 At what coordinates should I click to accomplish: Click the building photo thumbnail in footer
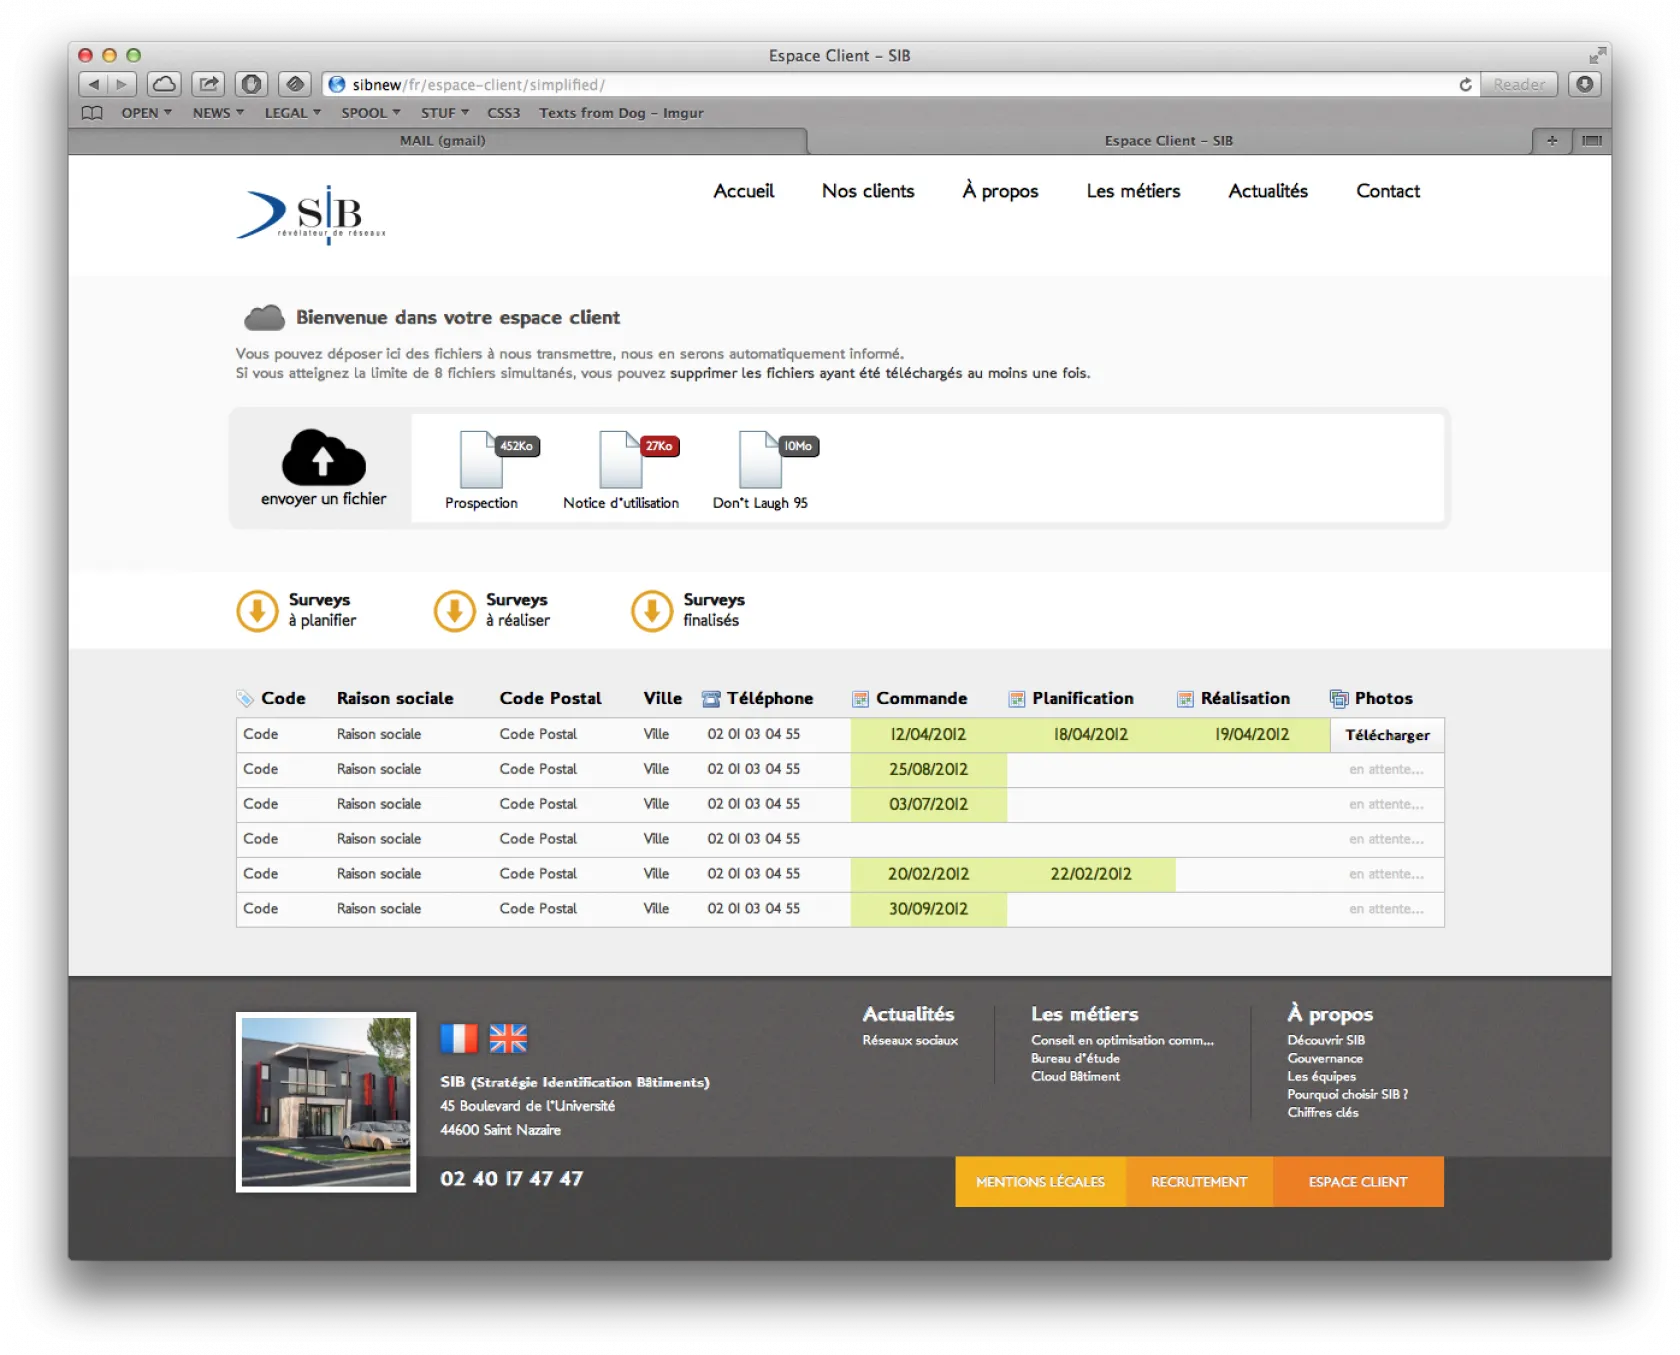pyautogui.click(x=326, y=1102)
